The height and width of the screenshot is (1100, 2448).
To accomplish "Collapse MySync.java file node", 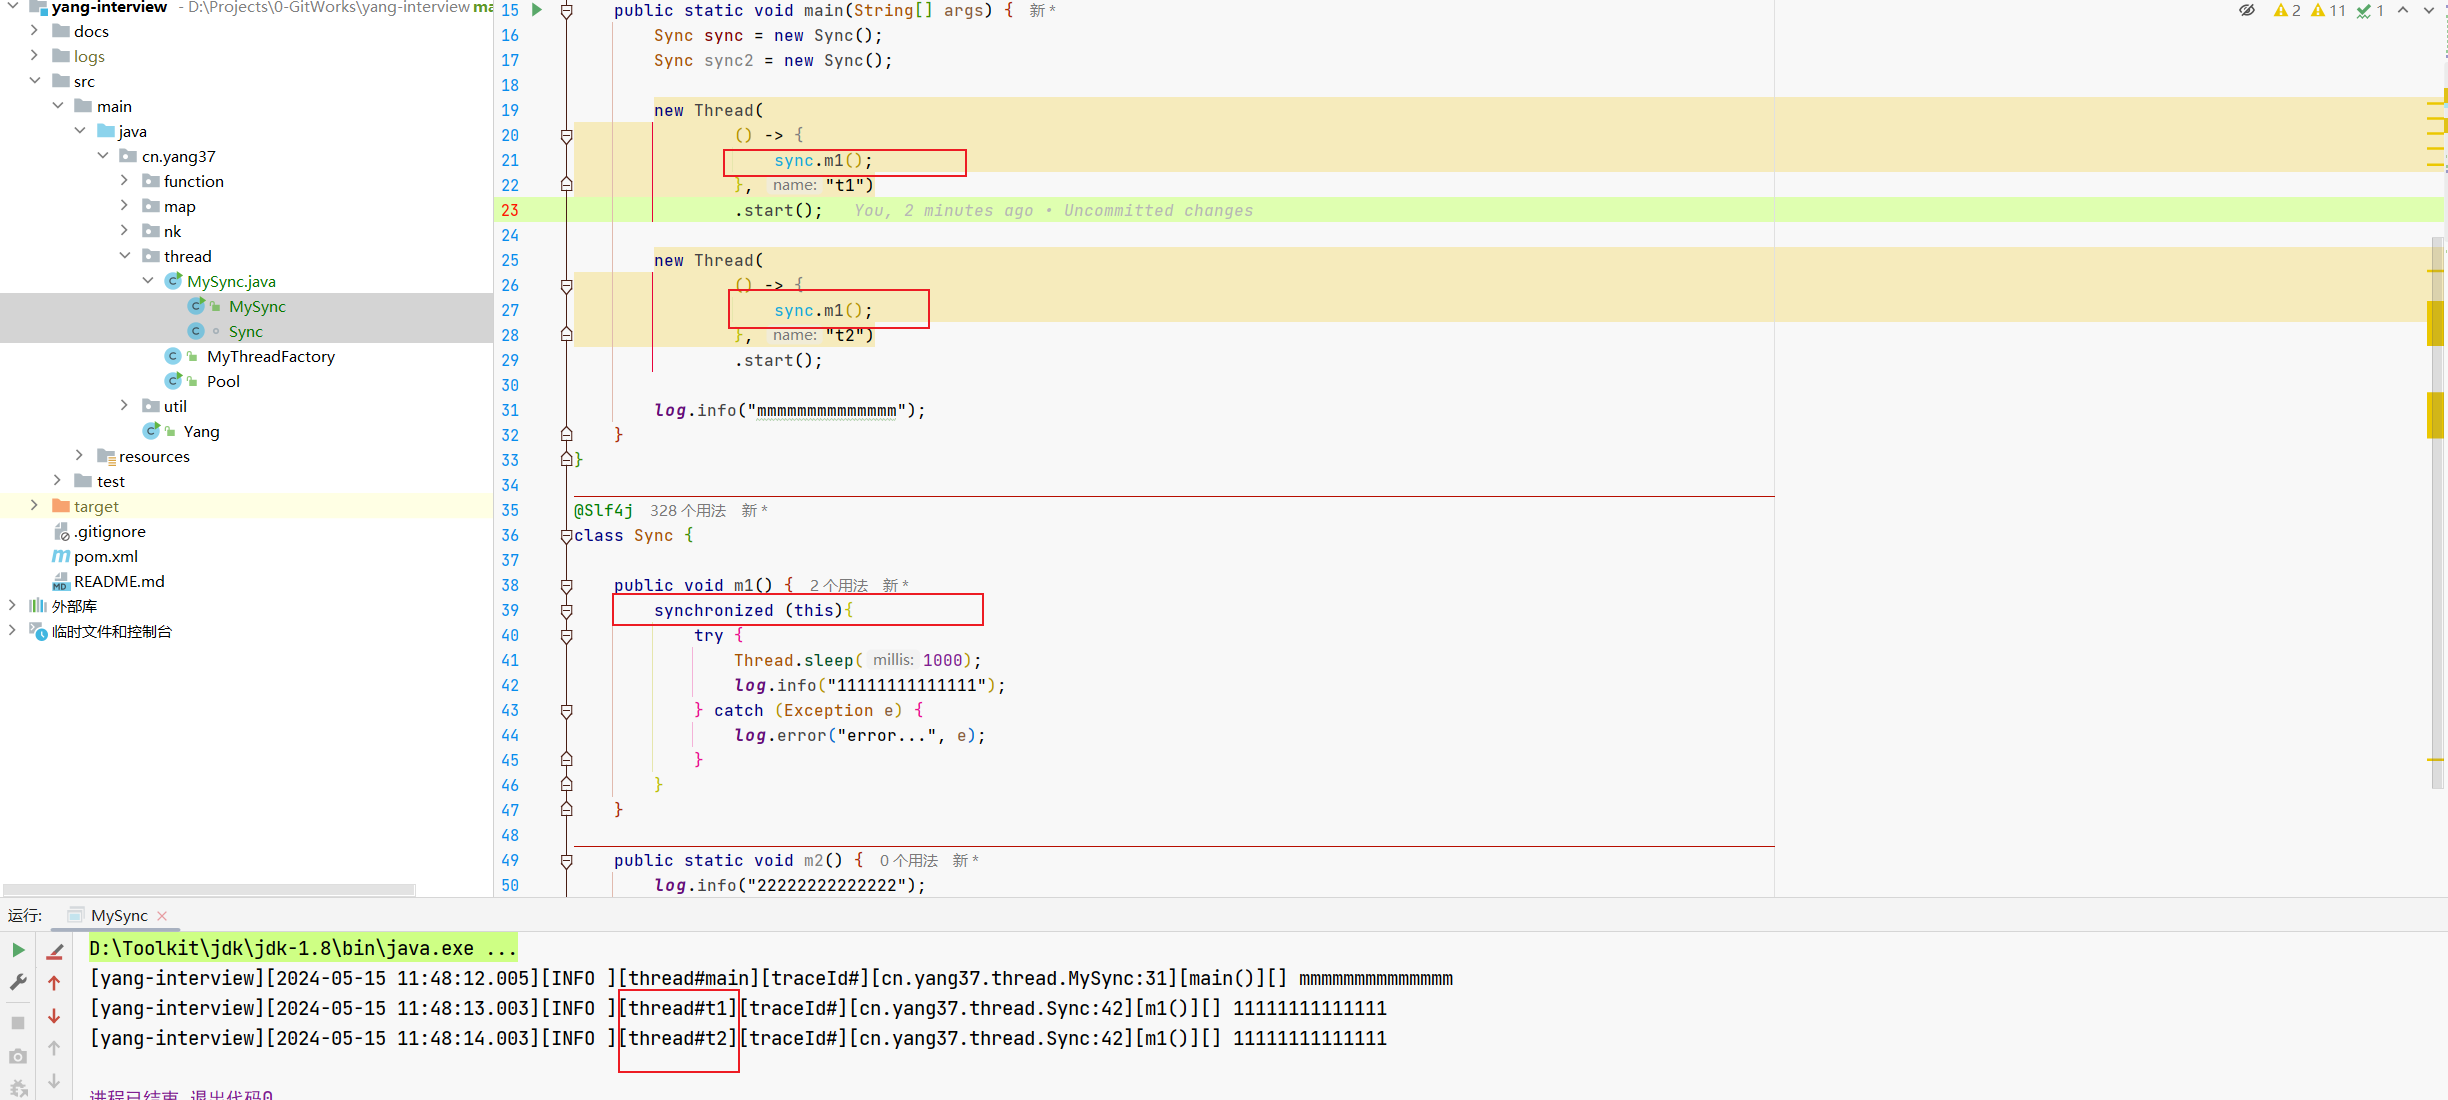I will (x=148, y=281).
